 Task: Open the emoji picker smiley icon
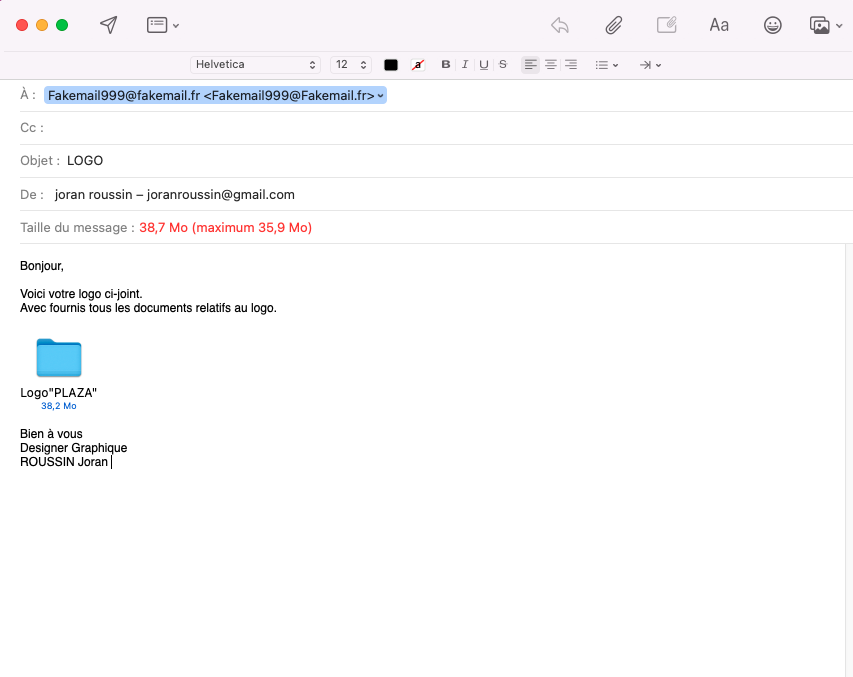[773, 25]
